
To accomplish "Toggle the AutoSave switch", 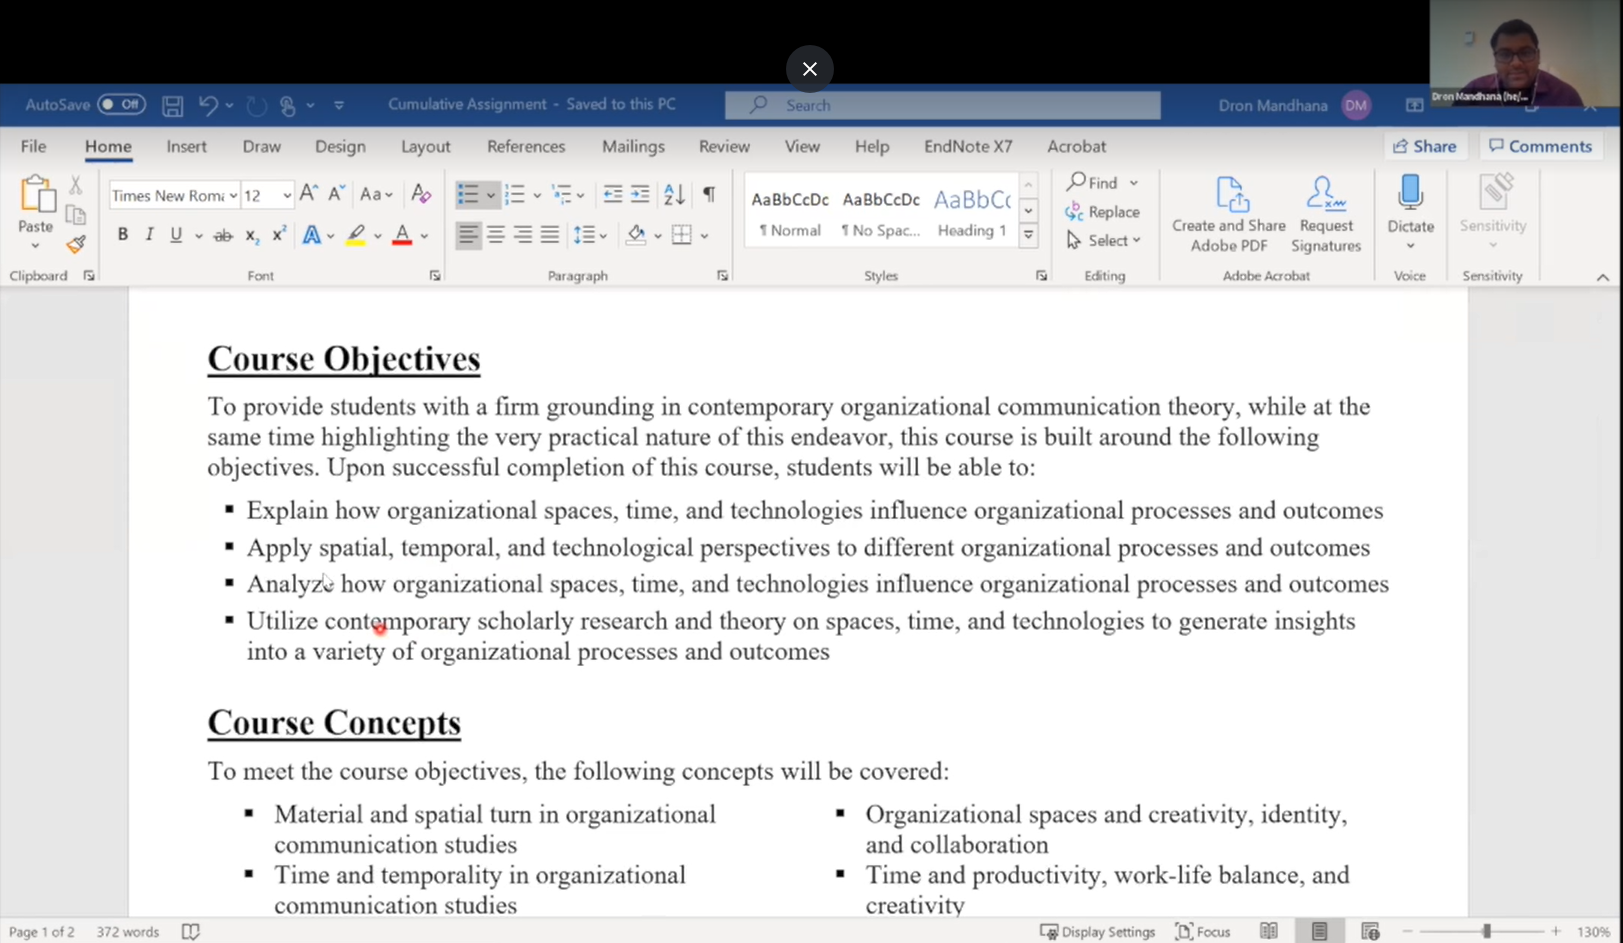I will 121,105.
